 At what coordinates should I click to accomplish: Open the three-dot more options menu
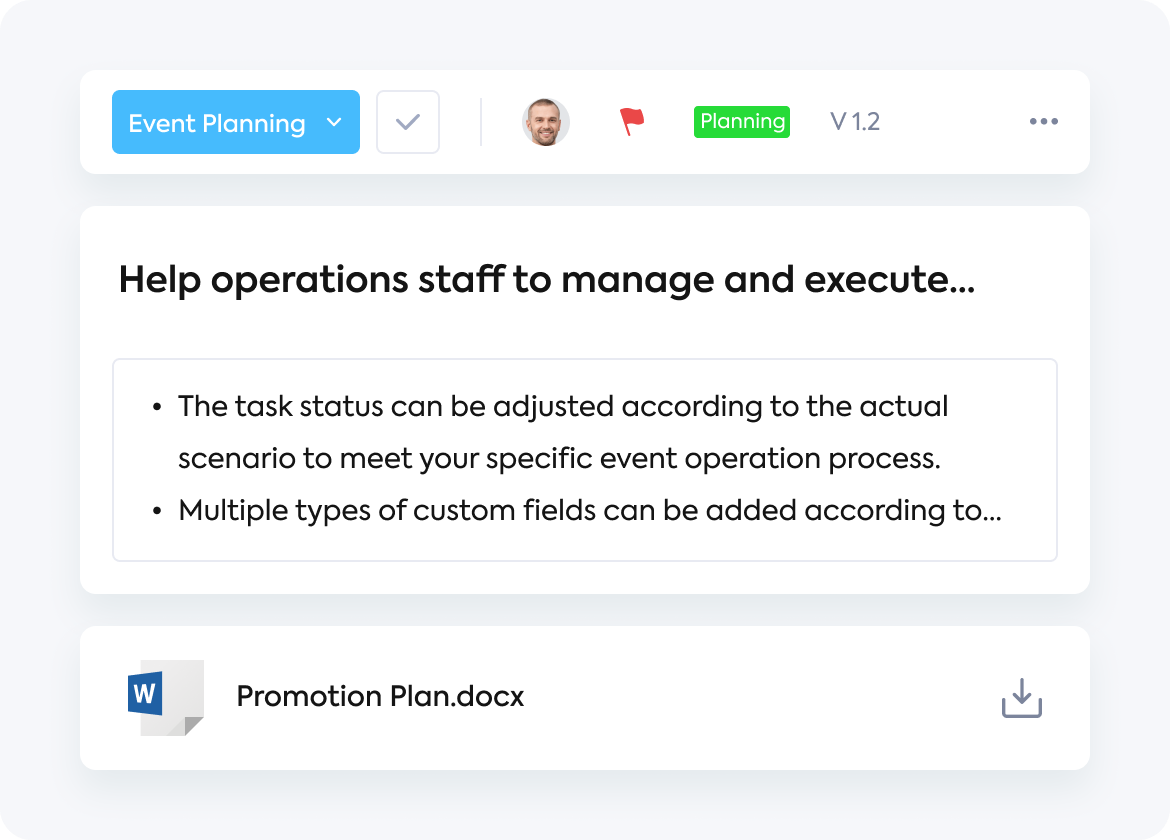(1043, 122)
